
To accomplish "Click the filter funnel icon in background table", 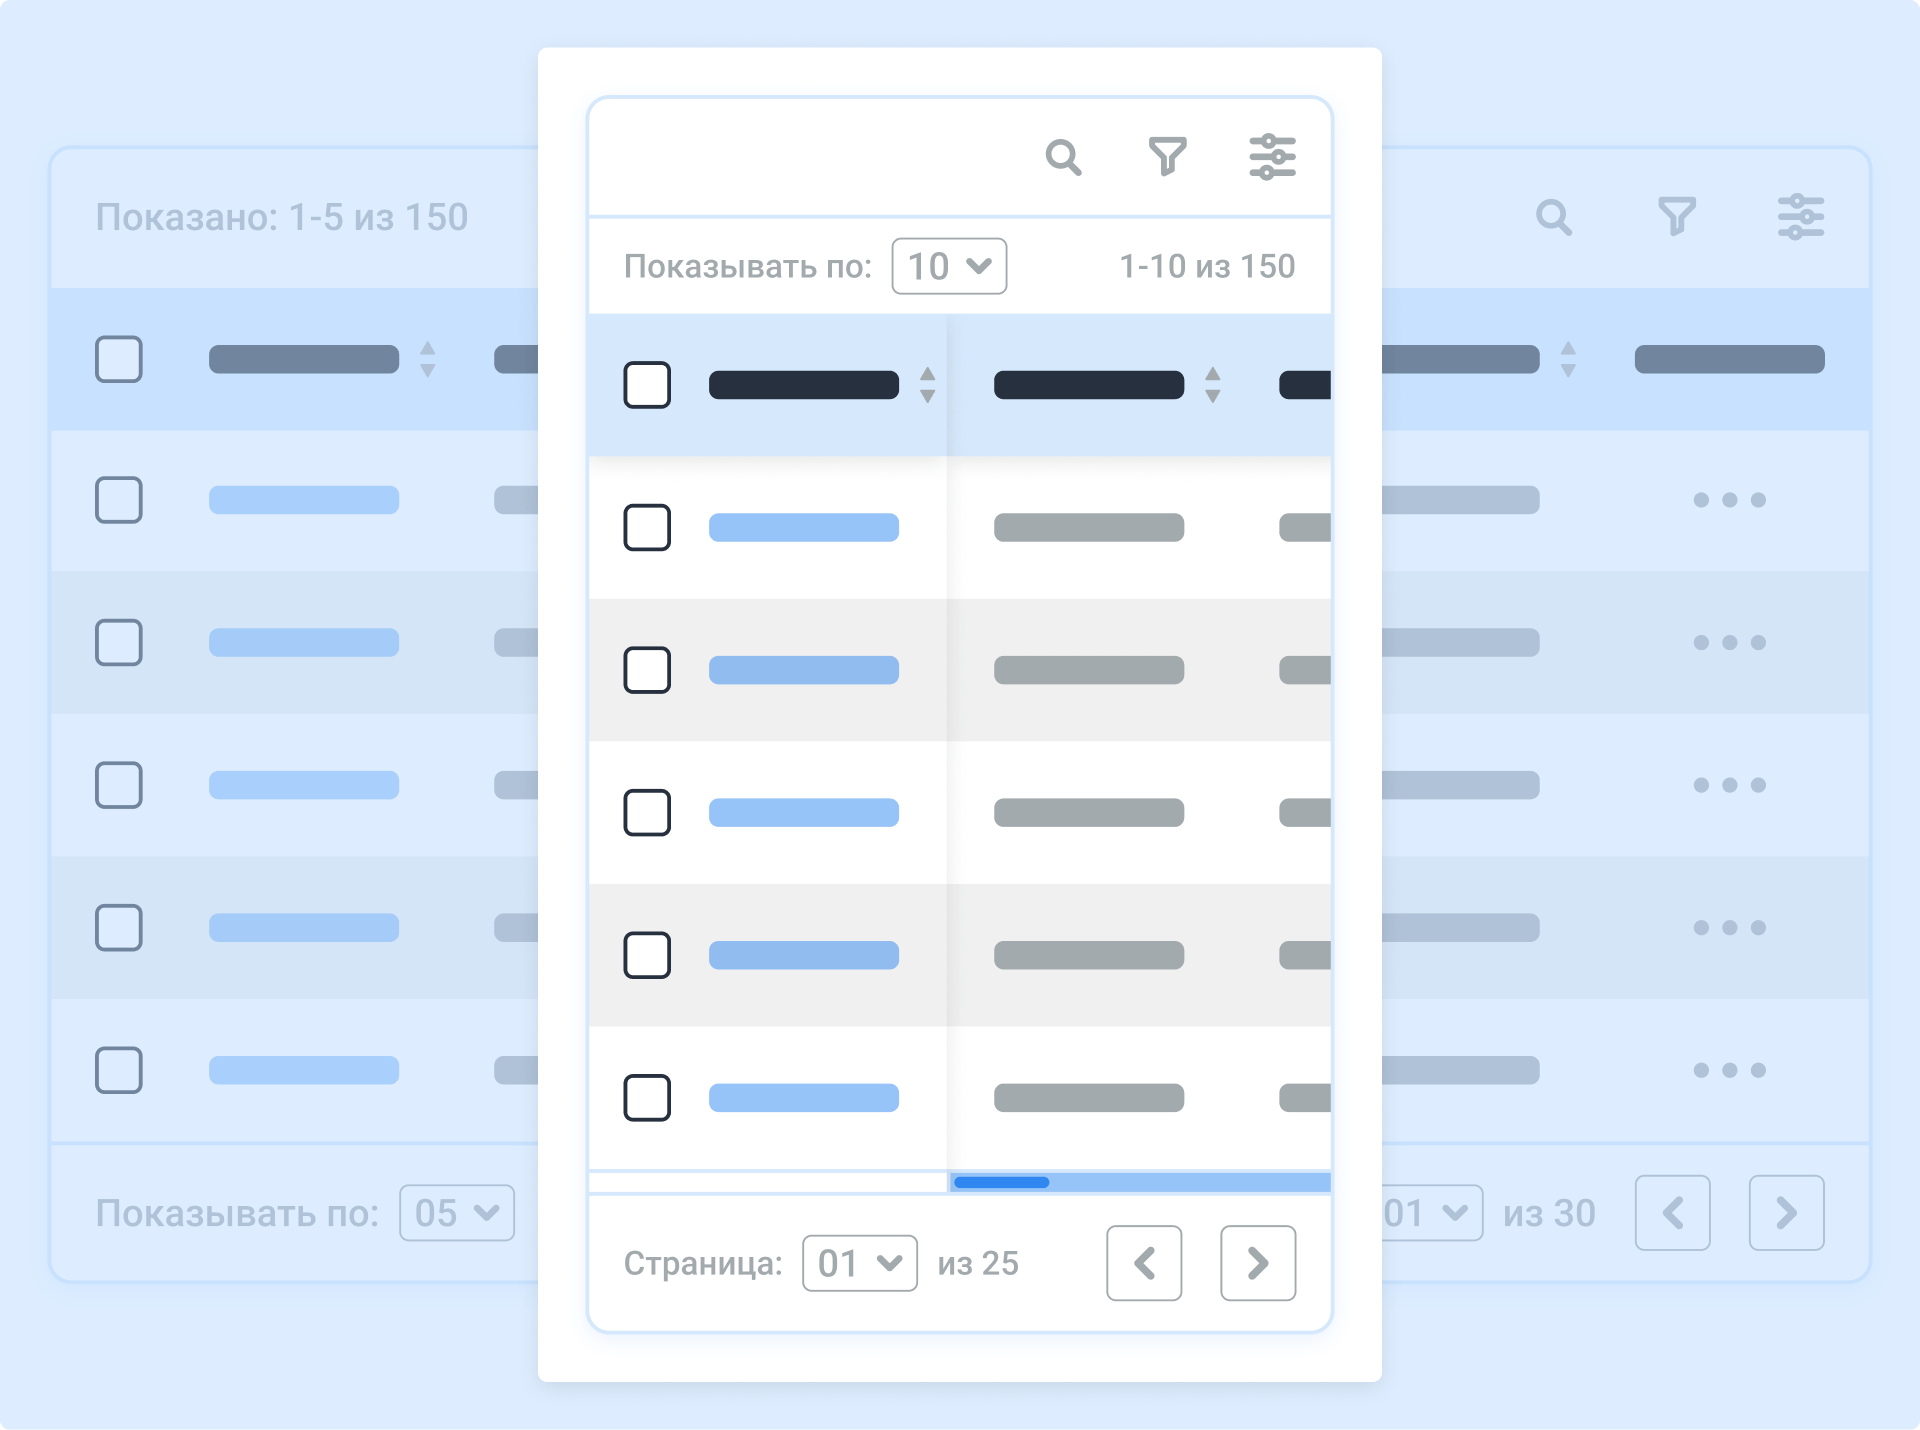I will click(x=1678, y=215).
